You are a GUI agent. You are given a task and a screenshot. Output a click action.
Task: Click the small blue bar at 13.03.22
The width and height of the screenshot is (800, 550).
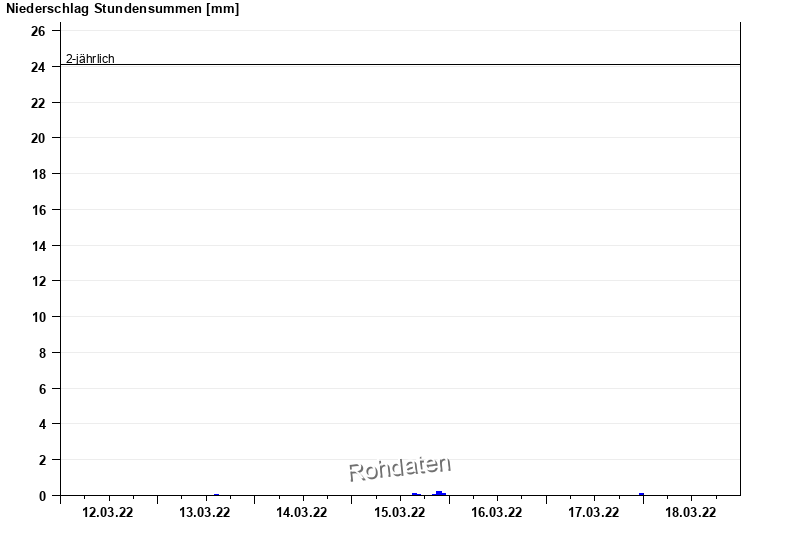216,494
